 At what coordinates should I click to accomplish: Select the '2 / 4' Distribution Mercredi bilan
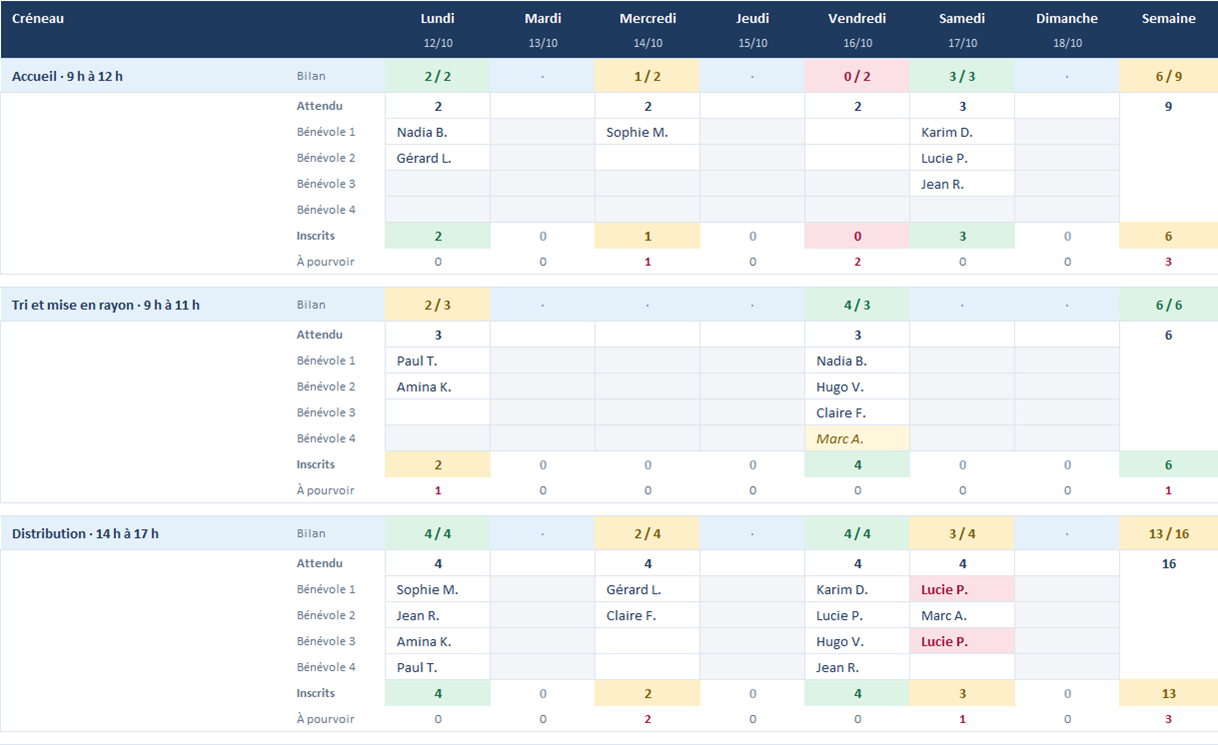pyautogui.click(x=648, y=534)
